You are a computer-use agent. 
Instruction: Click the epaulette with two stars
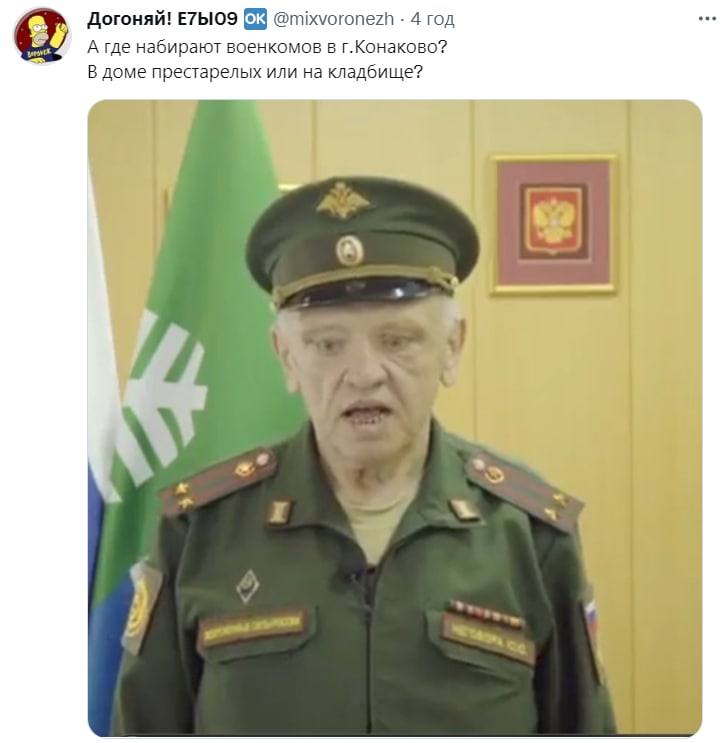(x=218, y=481)
